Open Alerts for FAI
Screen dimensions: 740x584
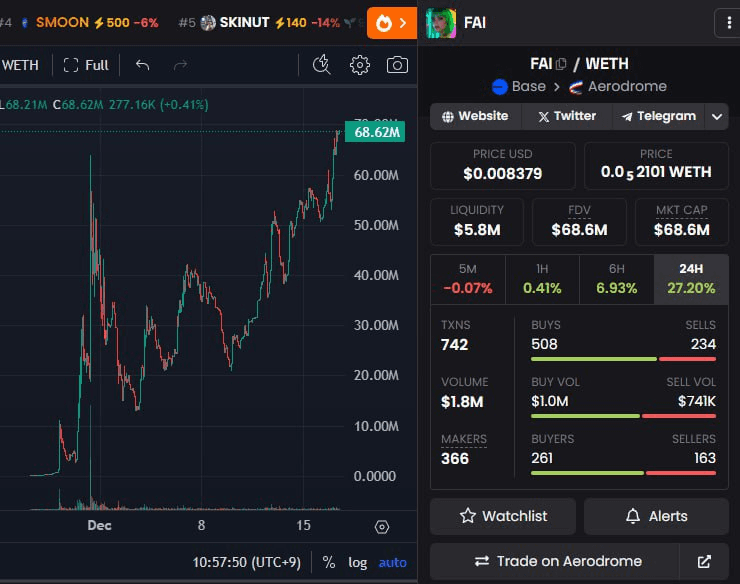[656, 516]
